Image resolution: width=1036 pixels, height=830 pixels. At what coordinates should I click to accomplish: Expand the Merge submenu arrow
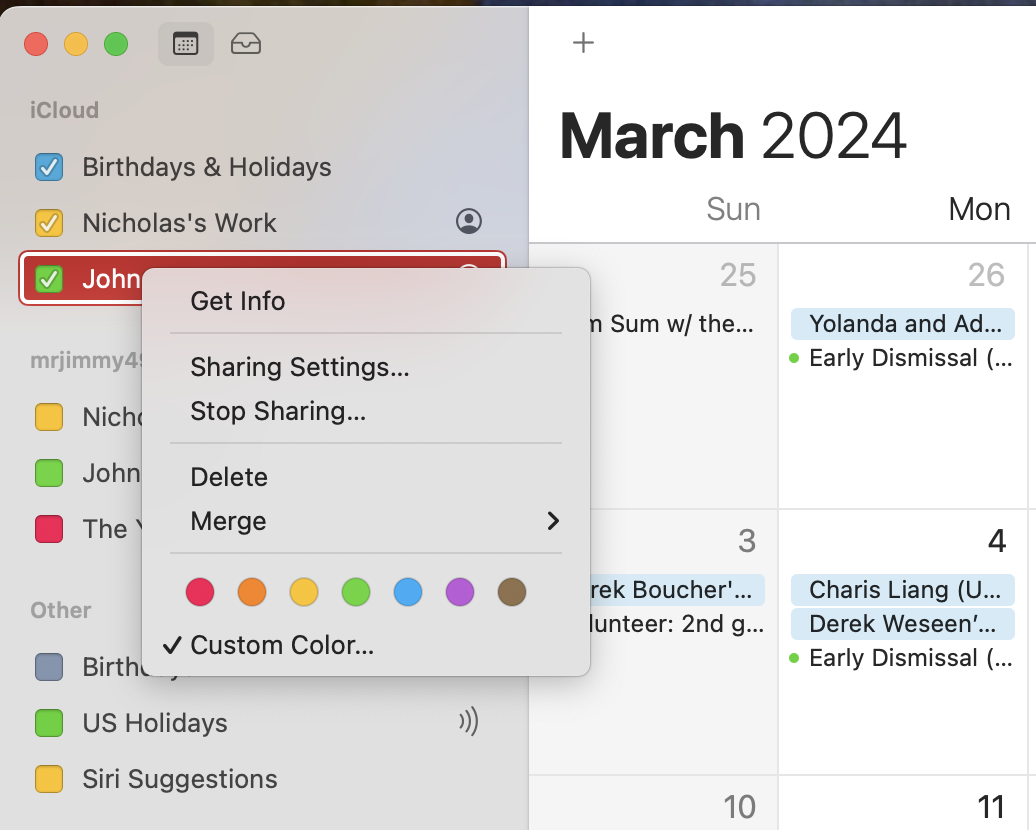click(x=553, y=521)
